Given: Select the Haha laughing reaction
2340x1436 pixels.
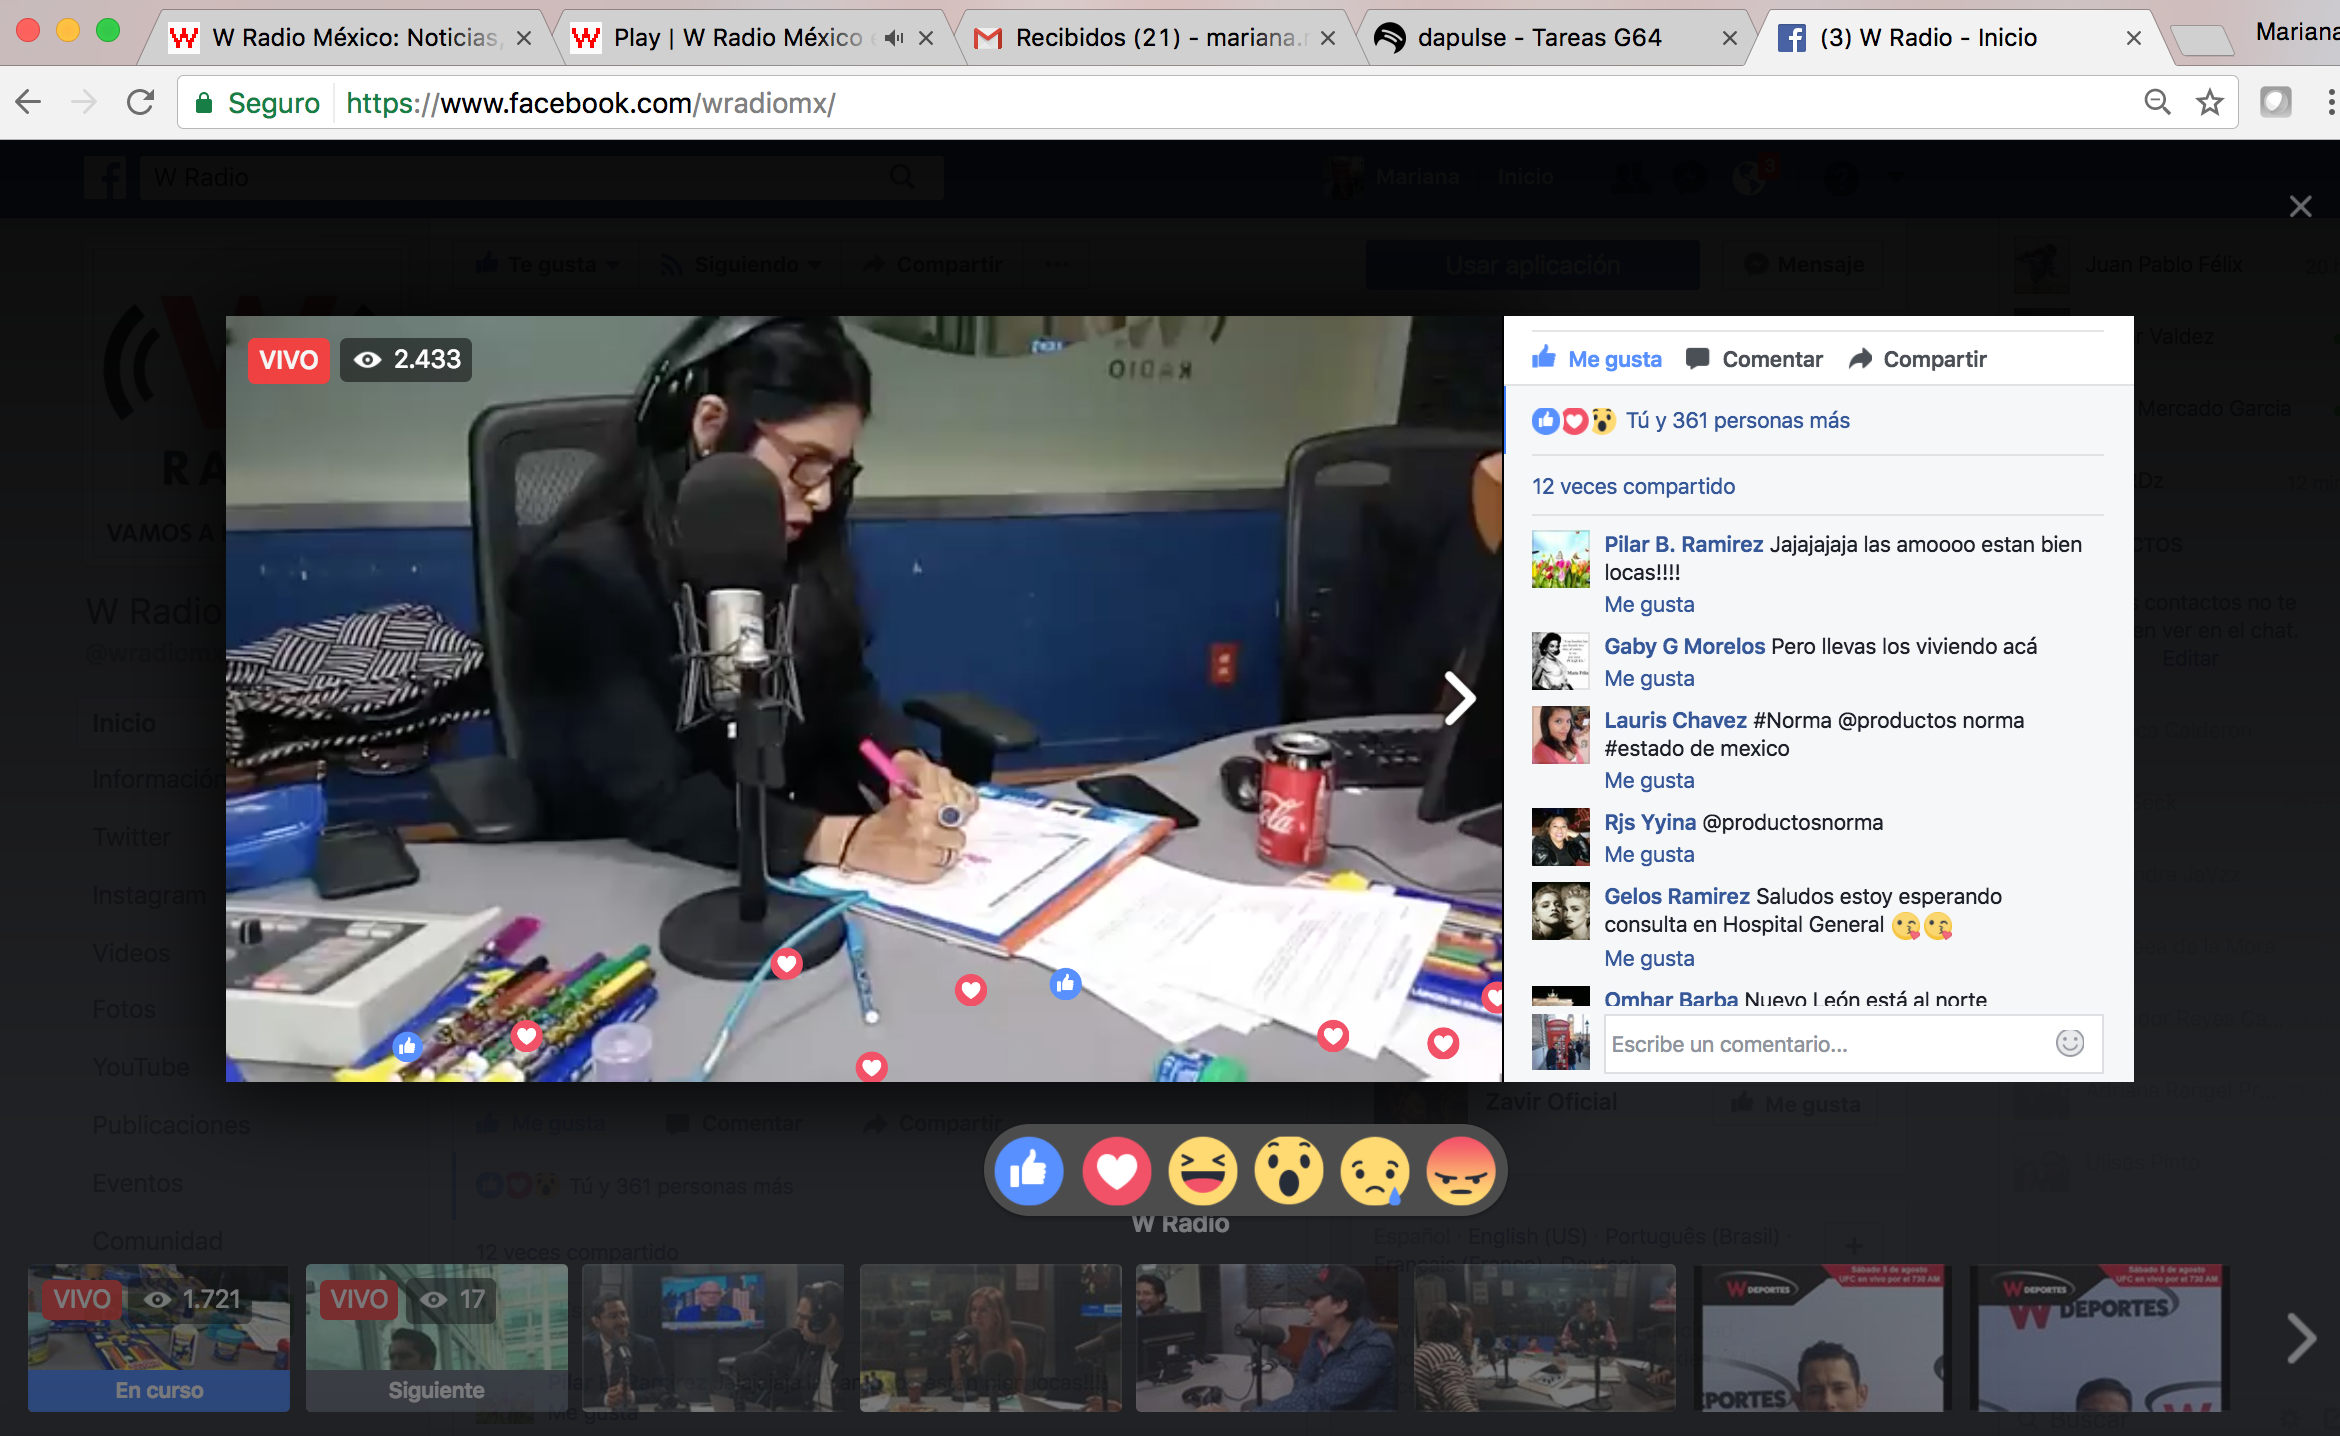Looking at the screenshot, I should 1202,1171.
